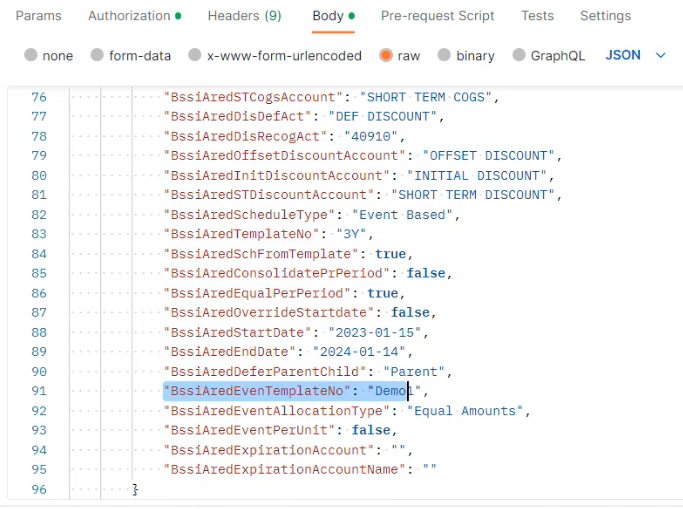Select the form-data radio option
Image resolution: width=683 pixels, height=509 pixels.
point(130,55)
